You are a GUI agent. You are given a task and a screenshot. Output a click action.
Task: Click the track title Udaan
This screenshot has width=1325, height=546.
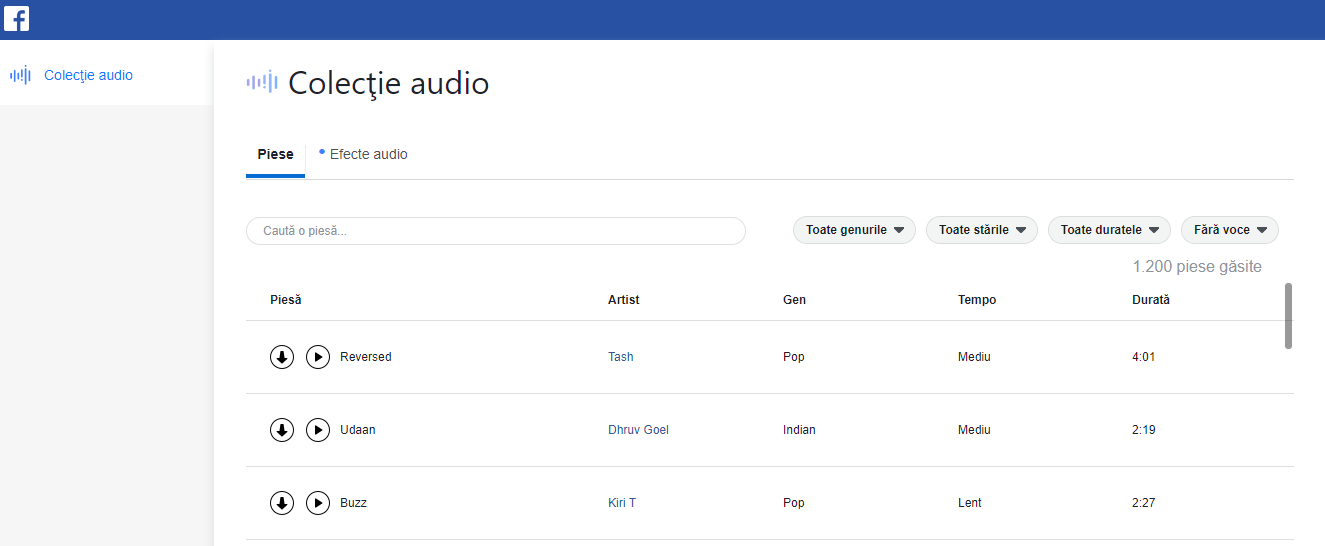[358, 430]
